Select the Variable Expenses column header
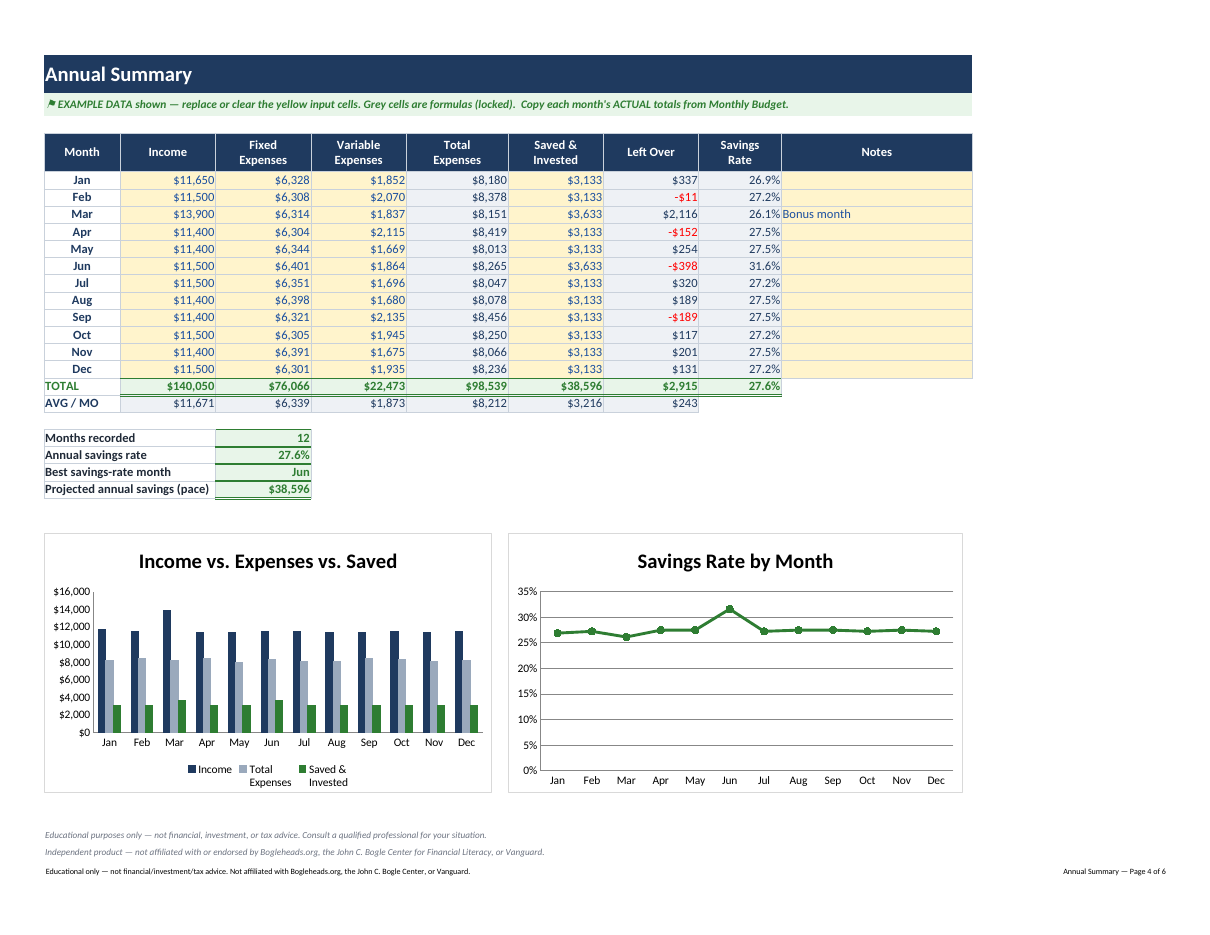1210x935 pixels. pos(358,152)
